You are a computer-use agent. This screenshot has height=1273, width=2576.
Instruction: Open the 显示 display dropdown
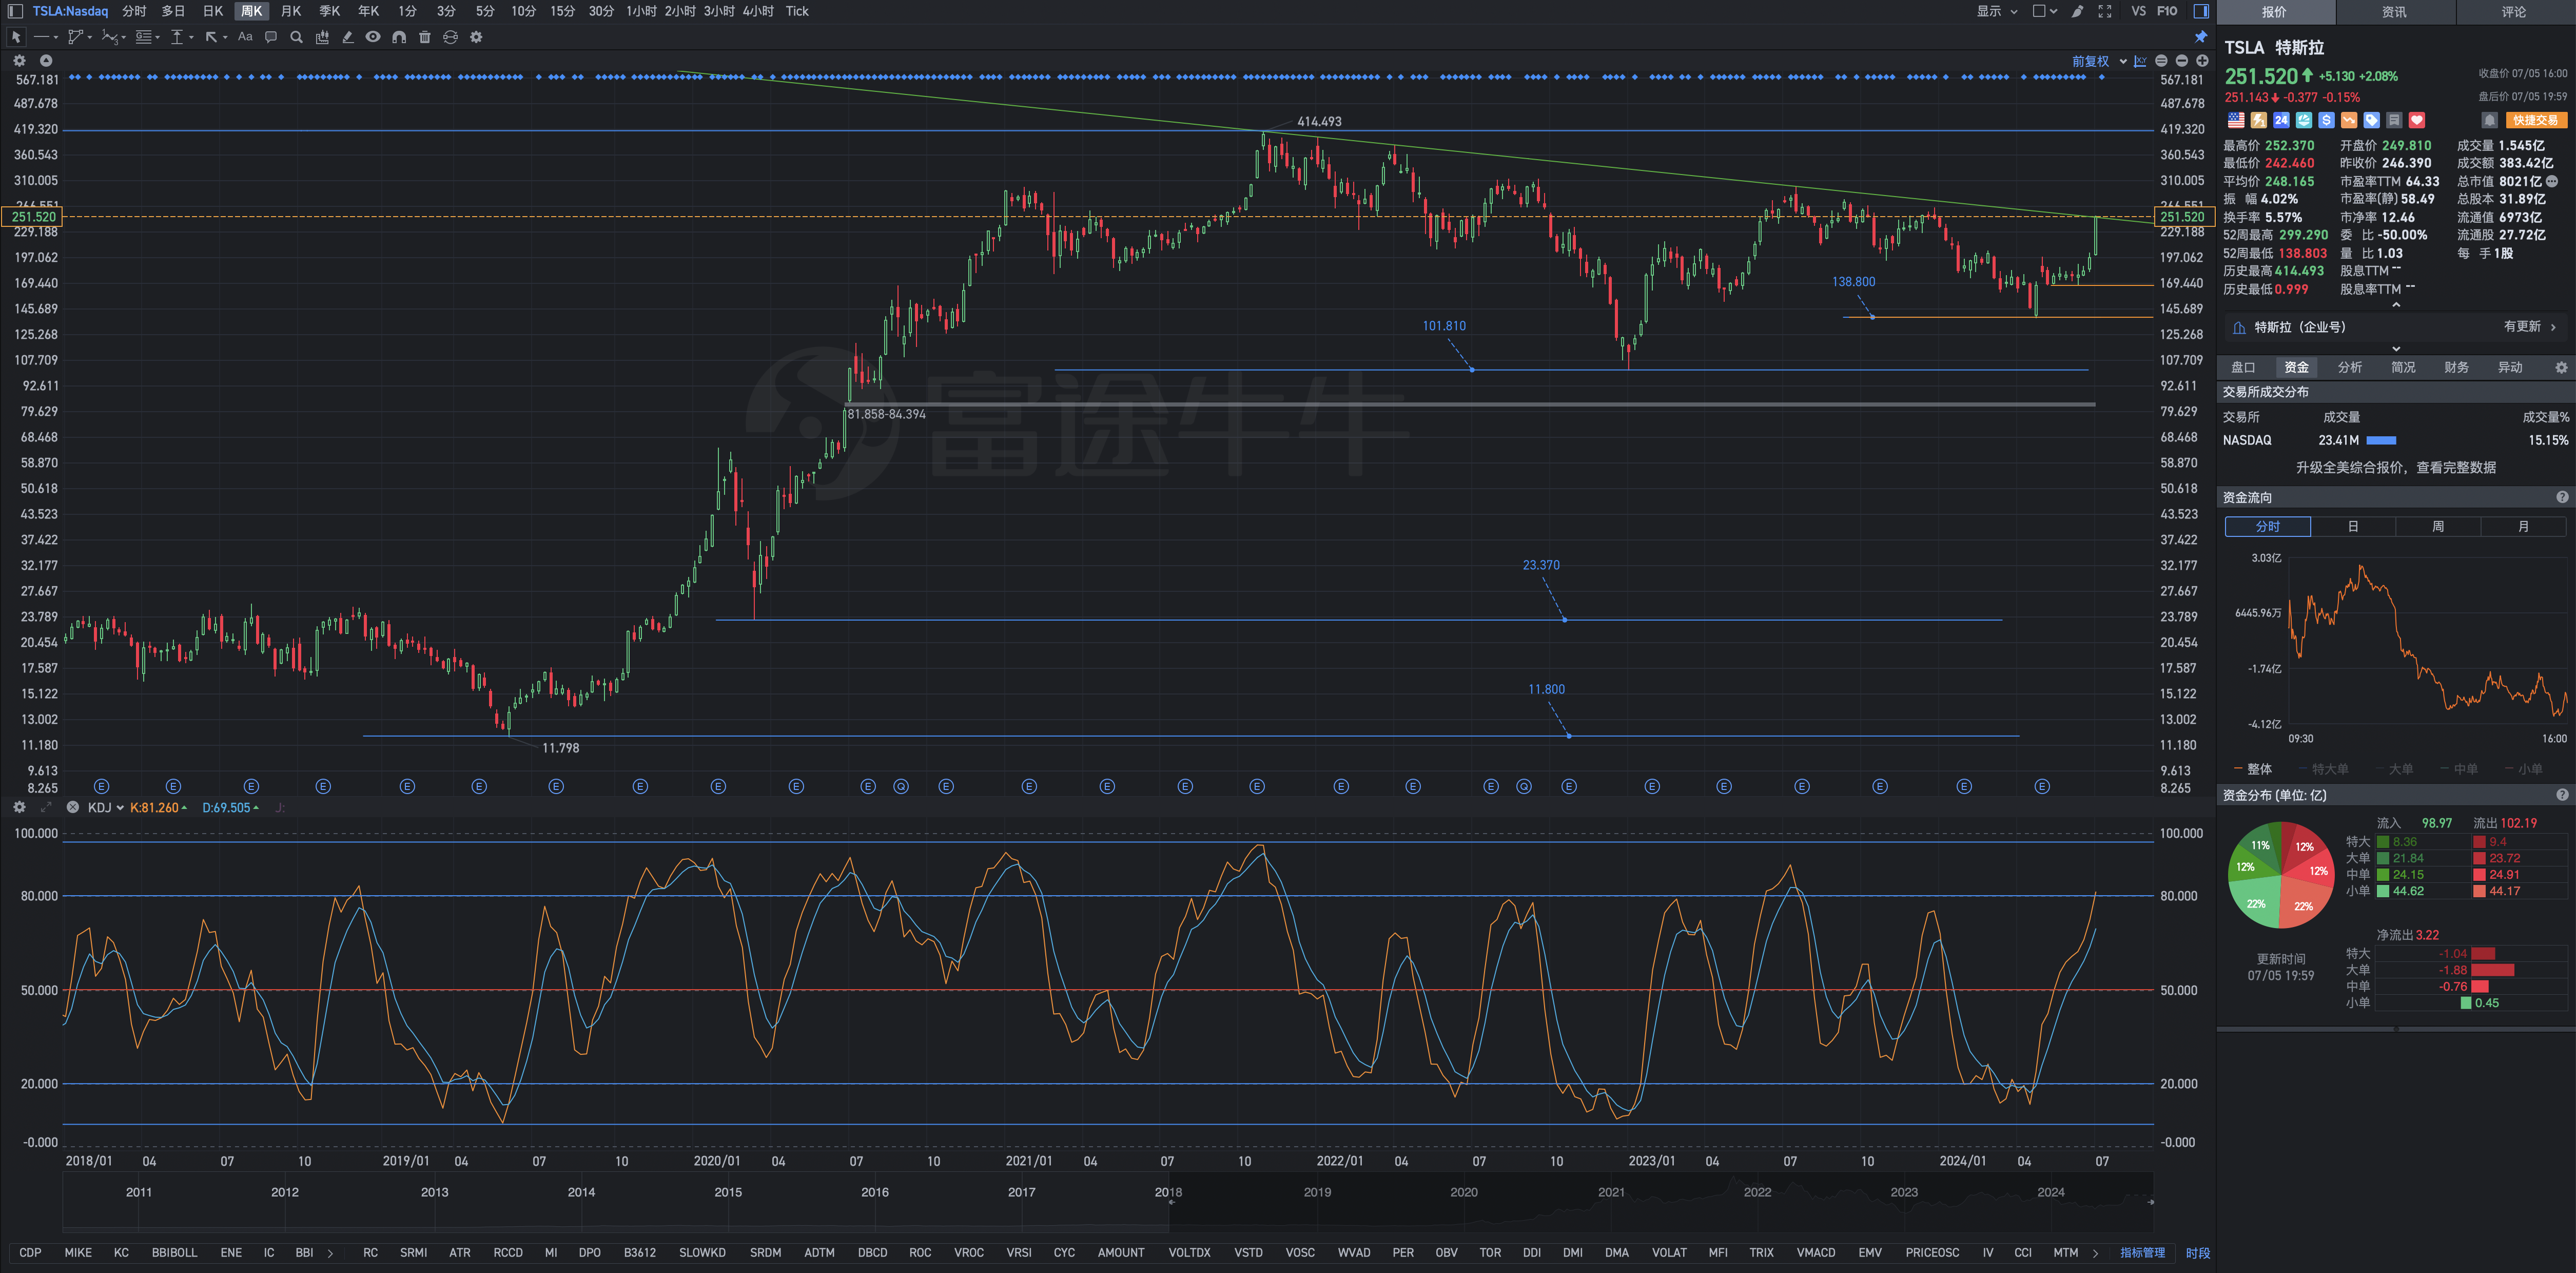click(x=1997, y=11)
